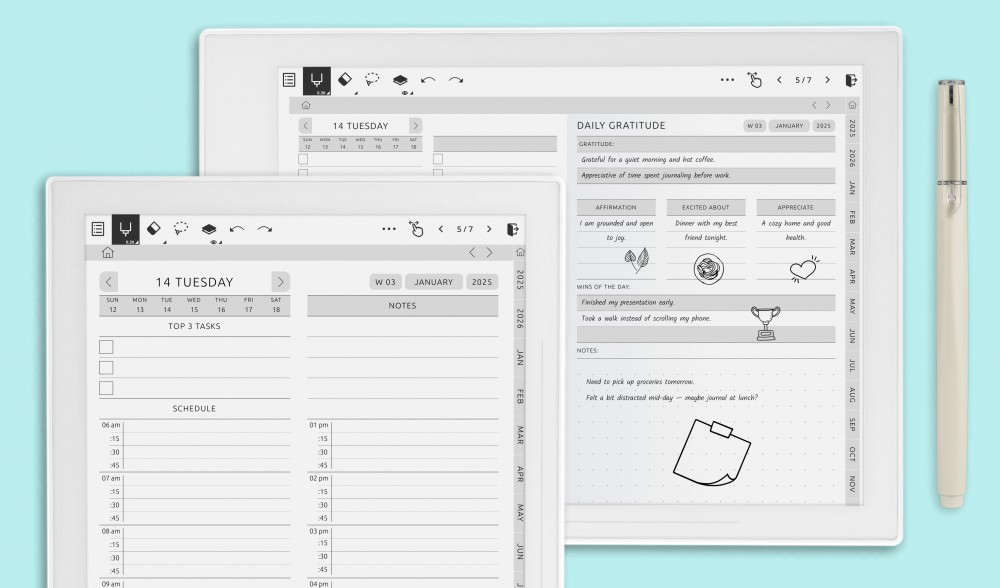Click the JANUARY button beside Daily Gratitude
This screenshot has height=588, width=1000.
[x=788, y=126]
